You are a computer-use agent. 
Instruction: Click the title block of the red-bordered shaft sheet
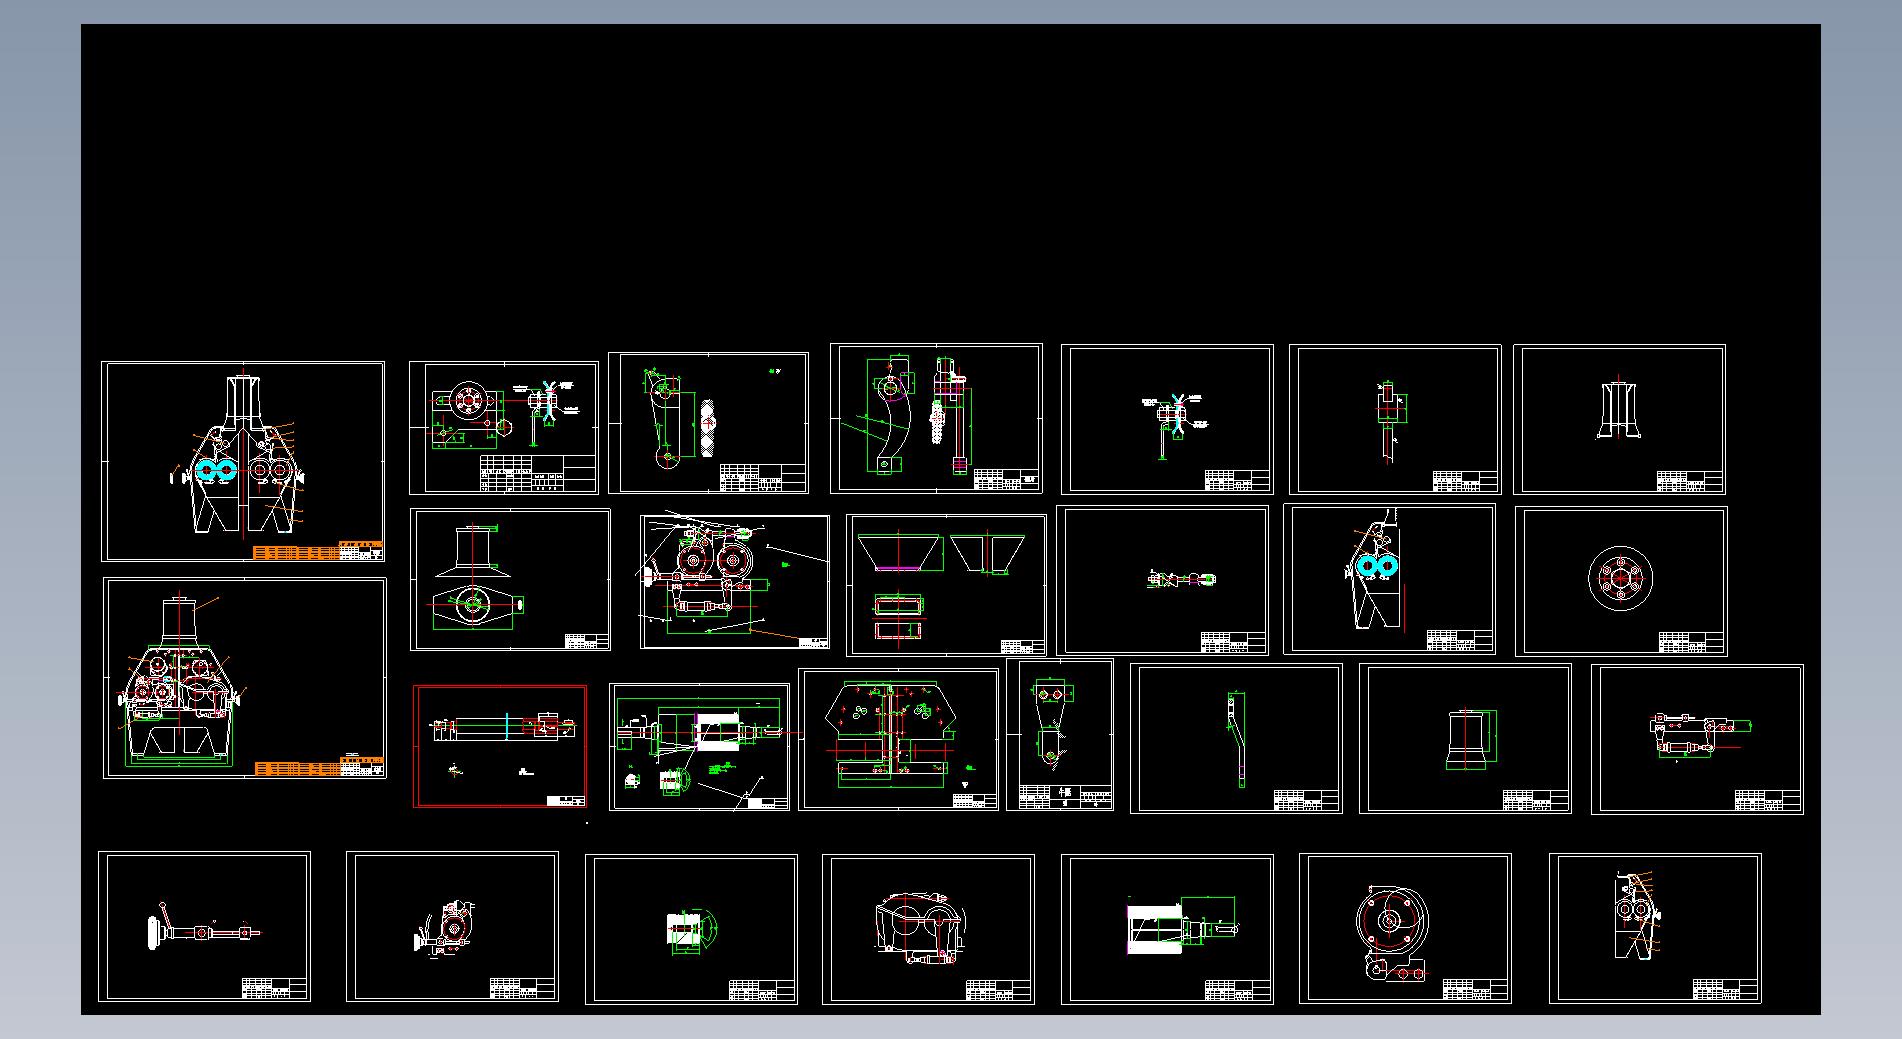[x=566, y=800]
